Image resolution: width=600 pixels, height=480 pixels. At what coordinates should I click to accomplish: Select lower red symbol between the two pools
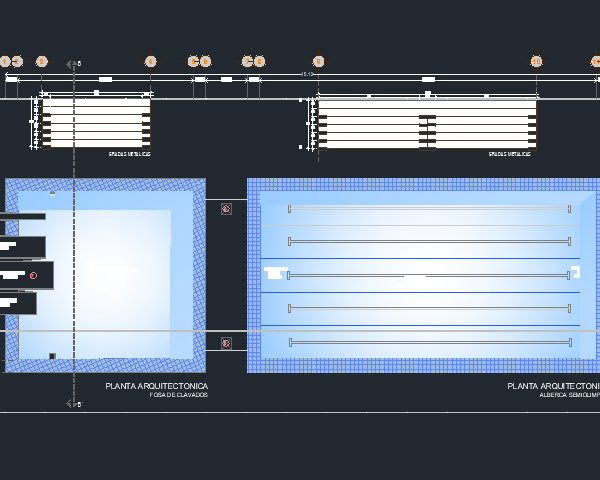tap(226, 343)
